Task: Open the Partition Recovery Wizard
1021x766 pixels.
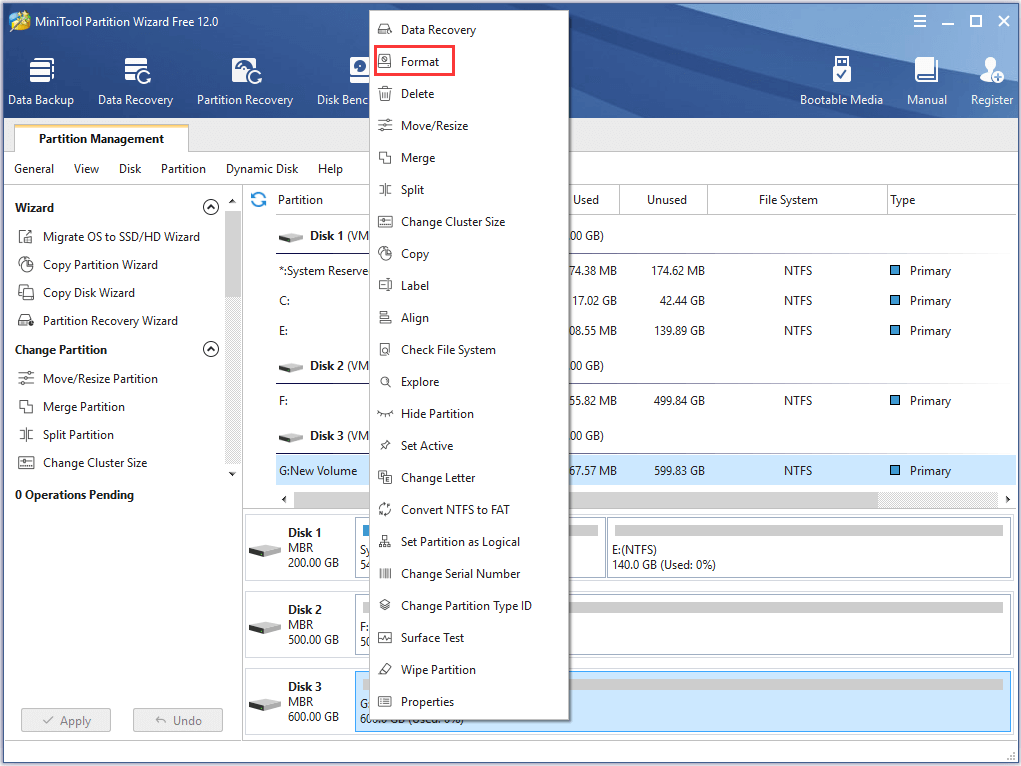Action: click(x=98, y=320)
